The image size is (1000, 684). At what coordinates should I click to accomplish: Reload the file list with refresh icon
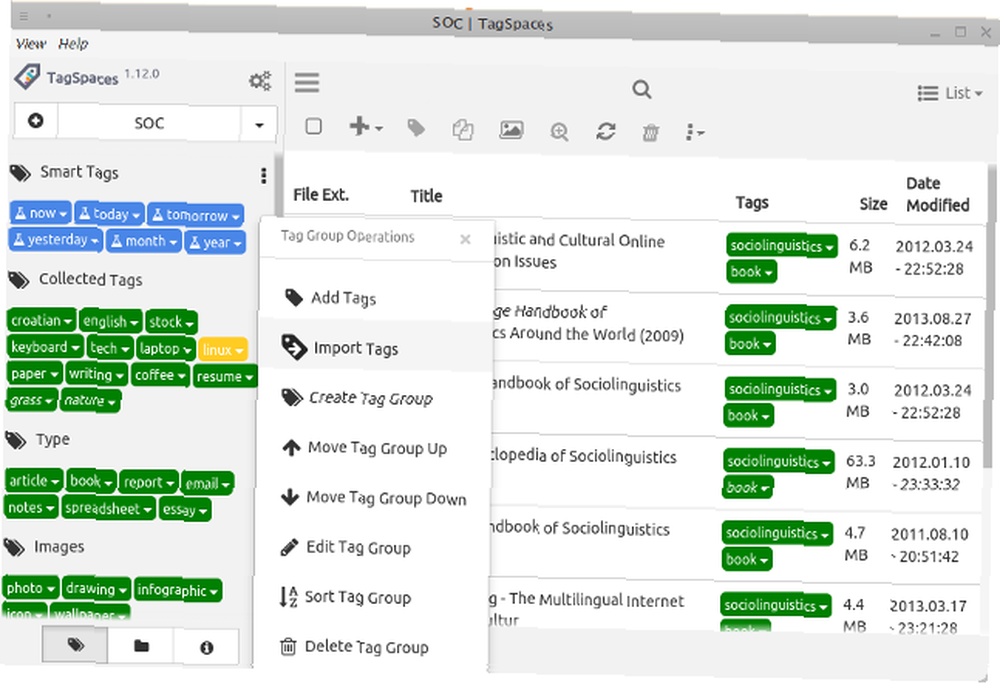point(605,131)
